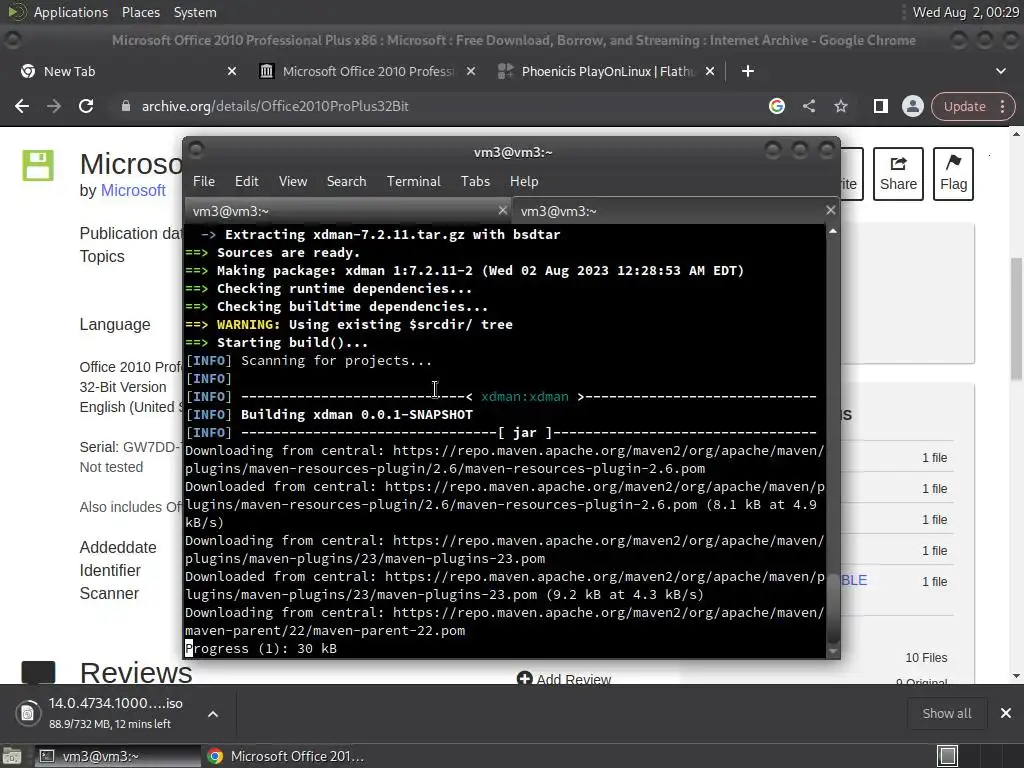Open the Places menu
The image size is (1024, 768).
tap(140, 12)
